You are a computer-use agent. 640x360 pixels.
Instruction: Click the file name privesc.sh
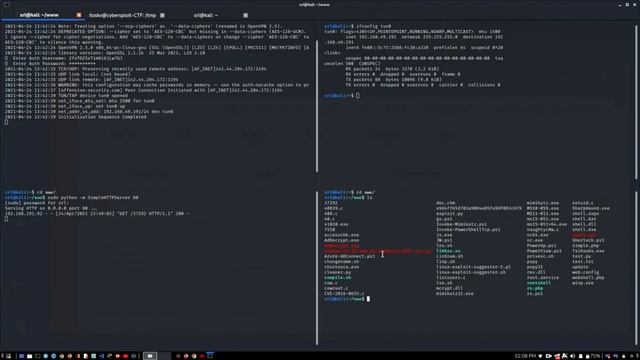(540, 256)
